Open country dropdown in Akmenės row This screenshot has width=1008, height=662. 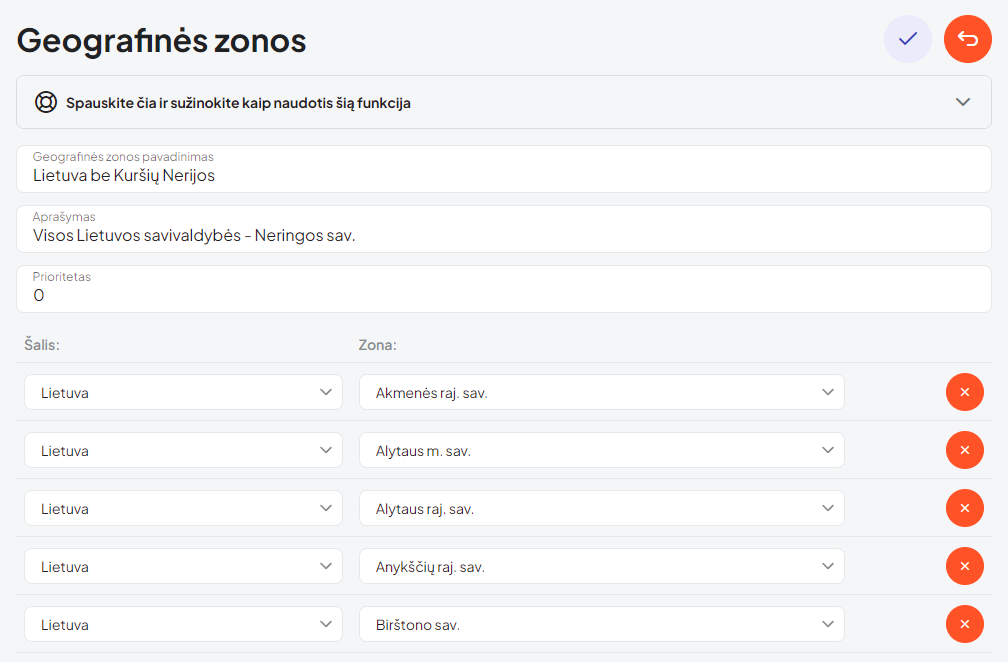(183, 392)
